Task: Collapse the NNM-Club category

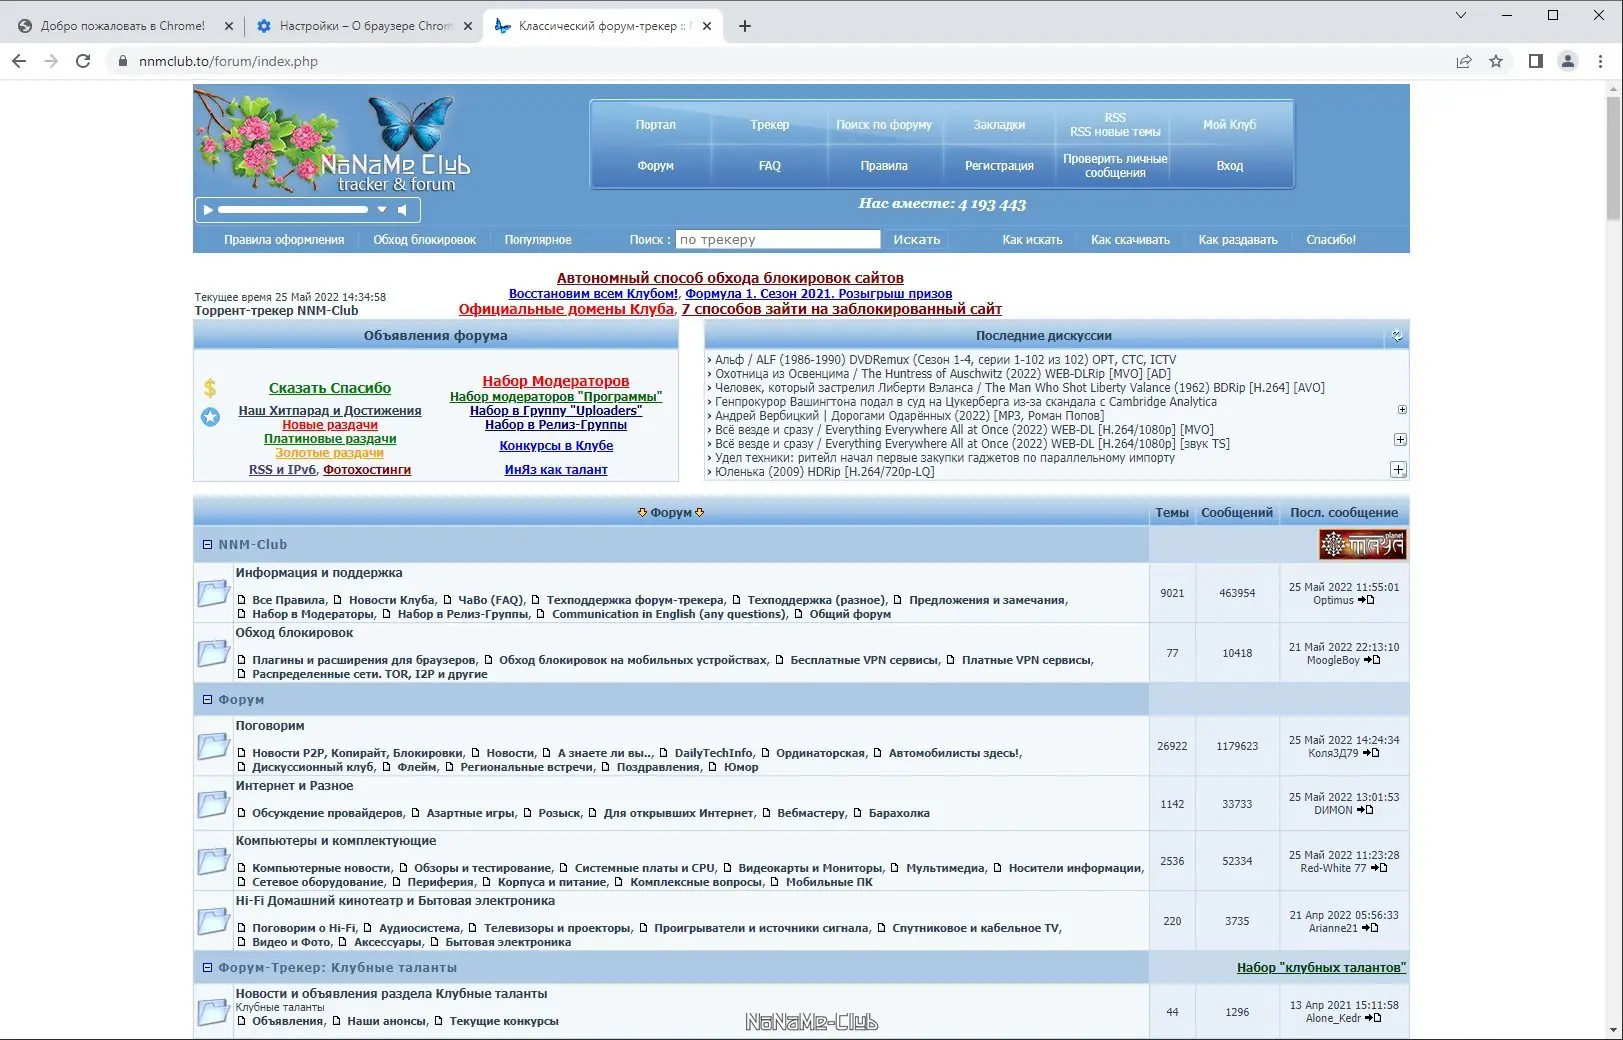Action: pos(208,545)
